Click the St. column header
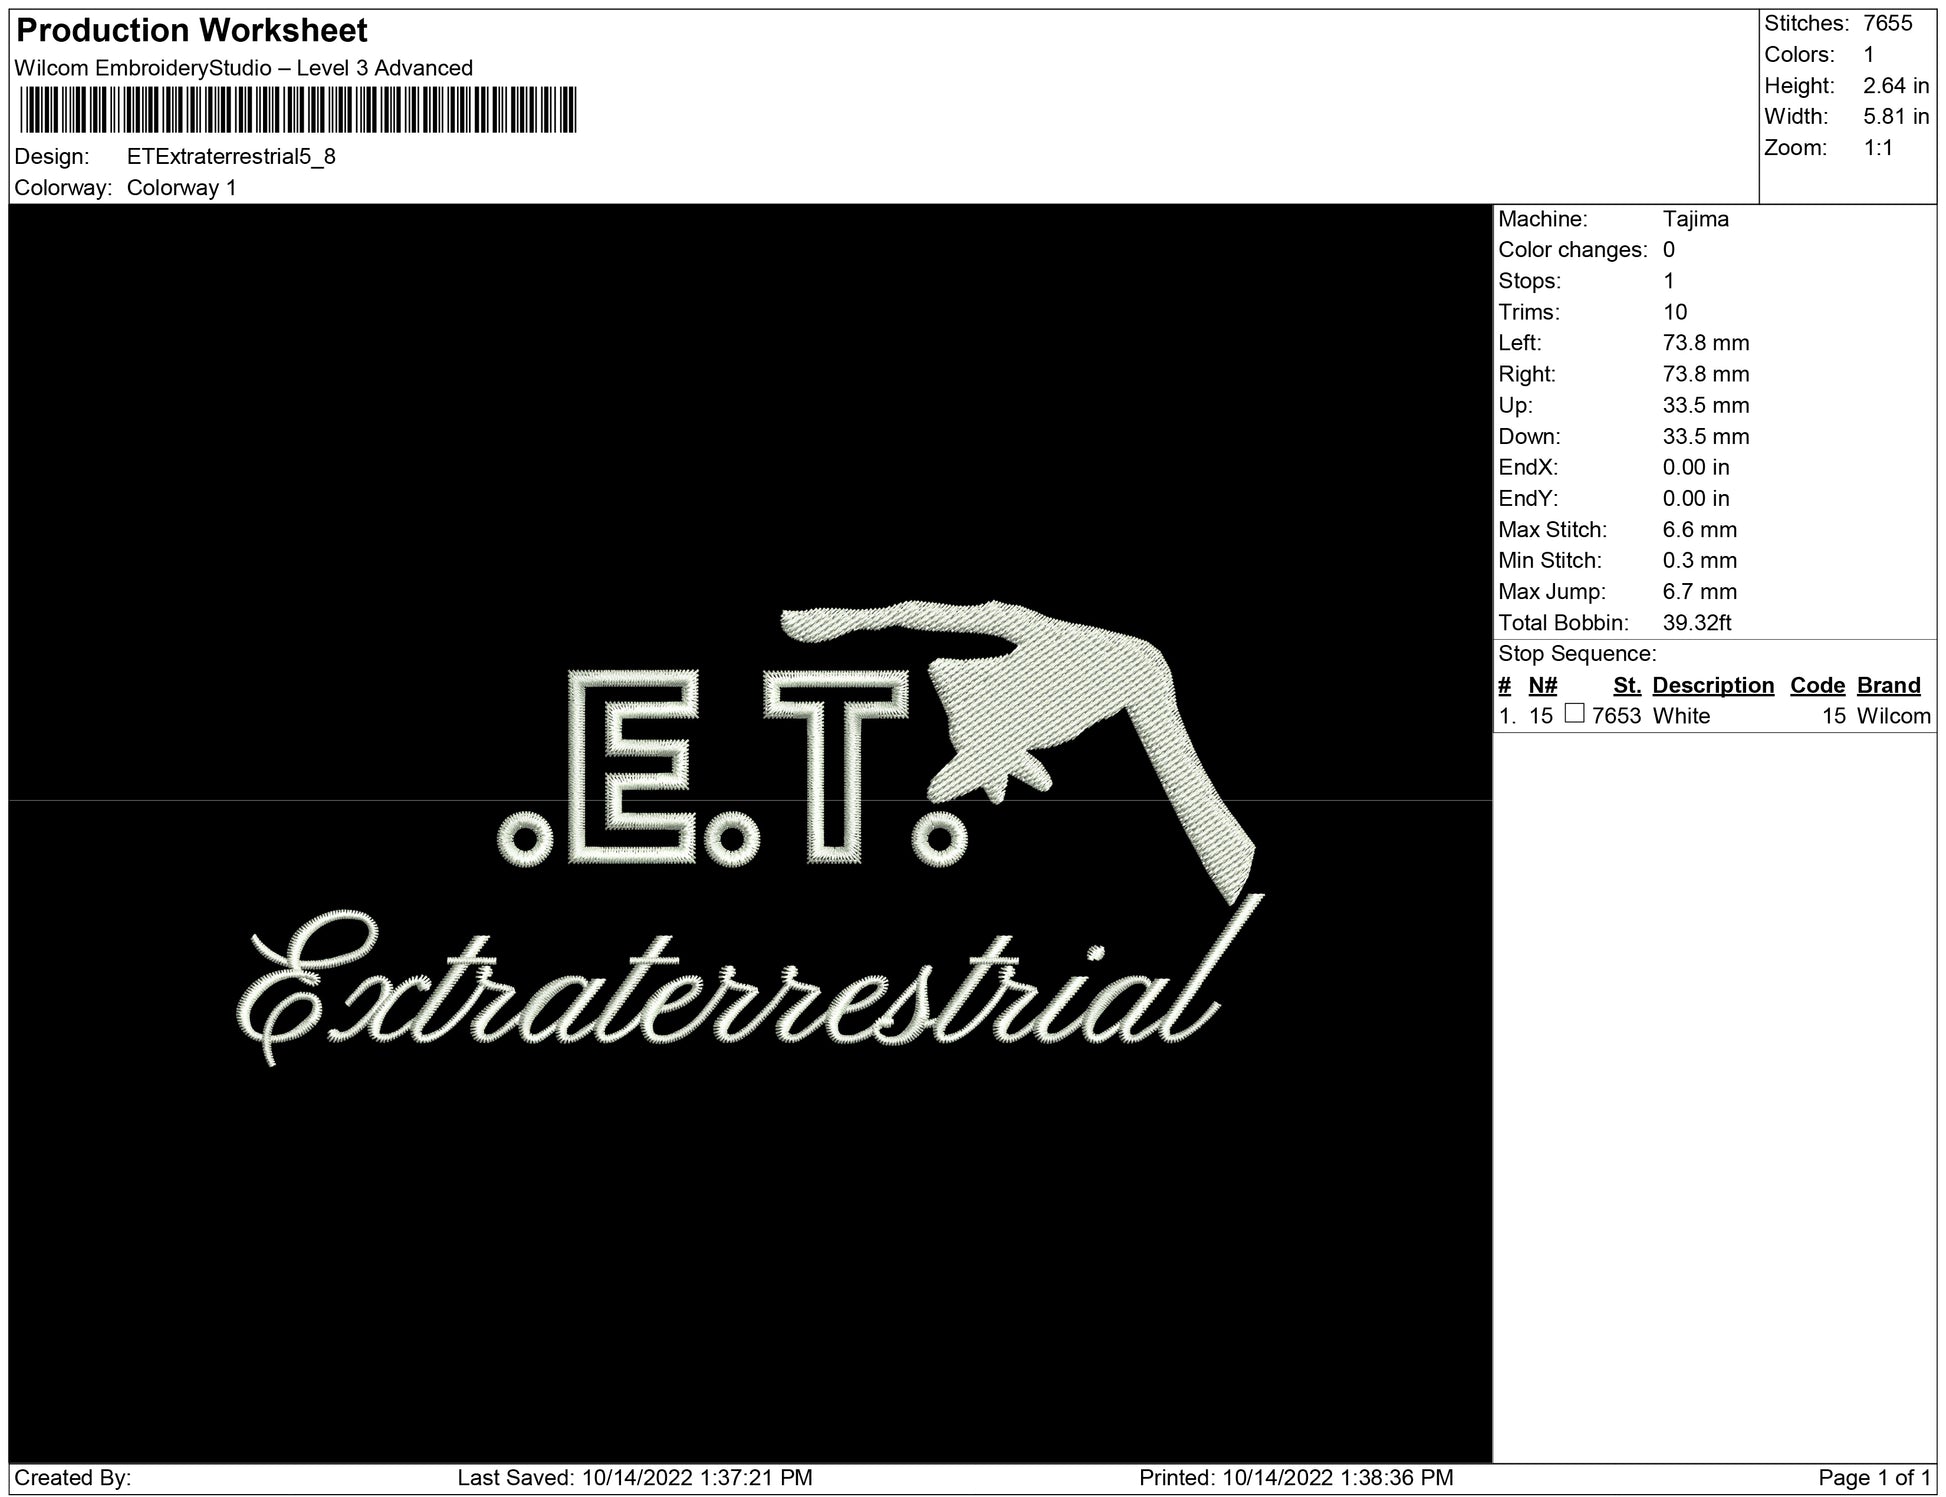 pos(1626,685)
